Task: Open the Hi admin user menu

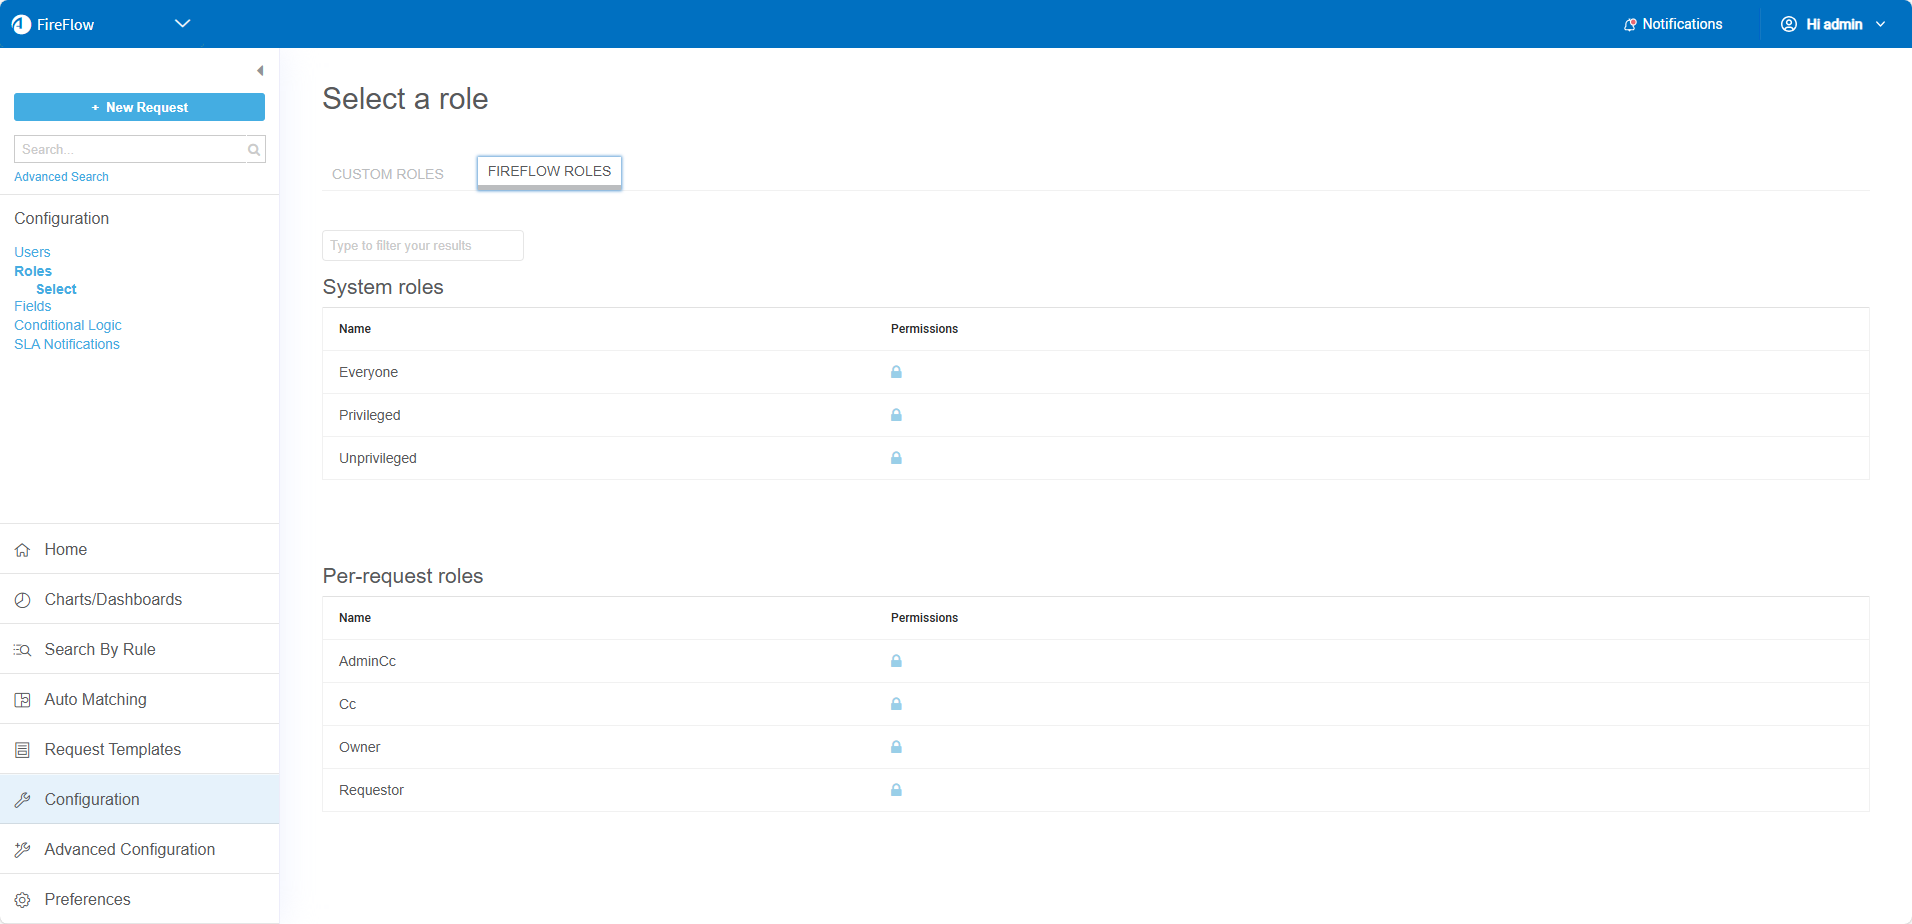Action: pyautogui.click(x=1833, y=24)
